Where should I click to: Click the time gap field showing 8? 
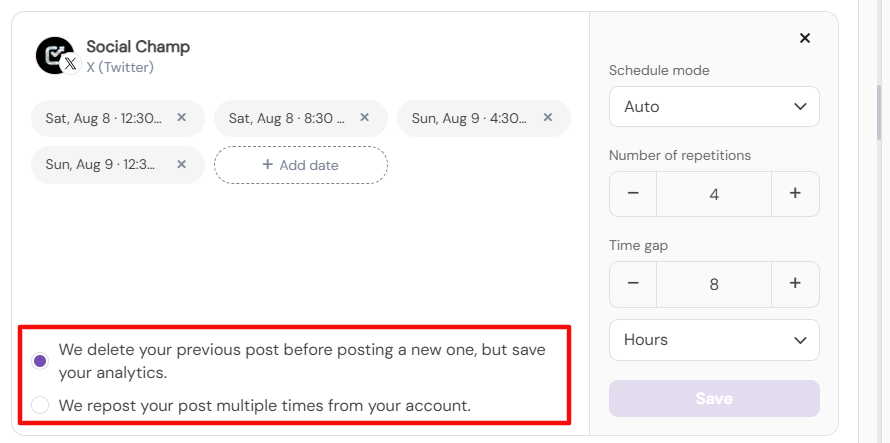714,284
